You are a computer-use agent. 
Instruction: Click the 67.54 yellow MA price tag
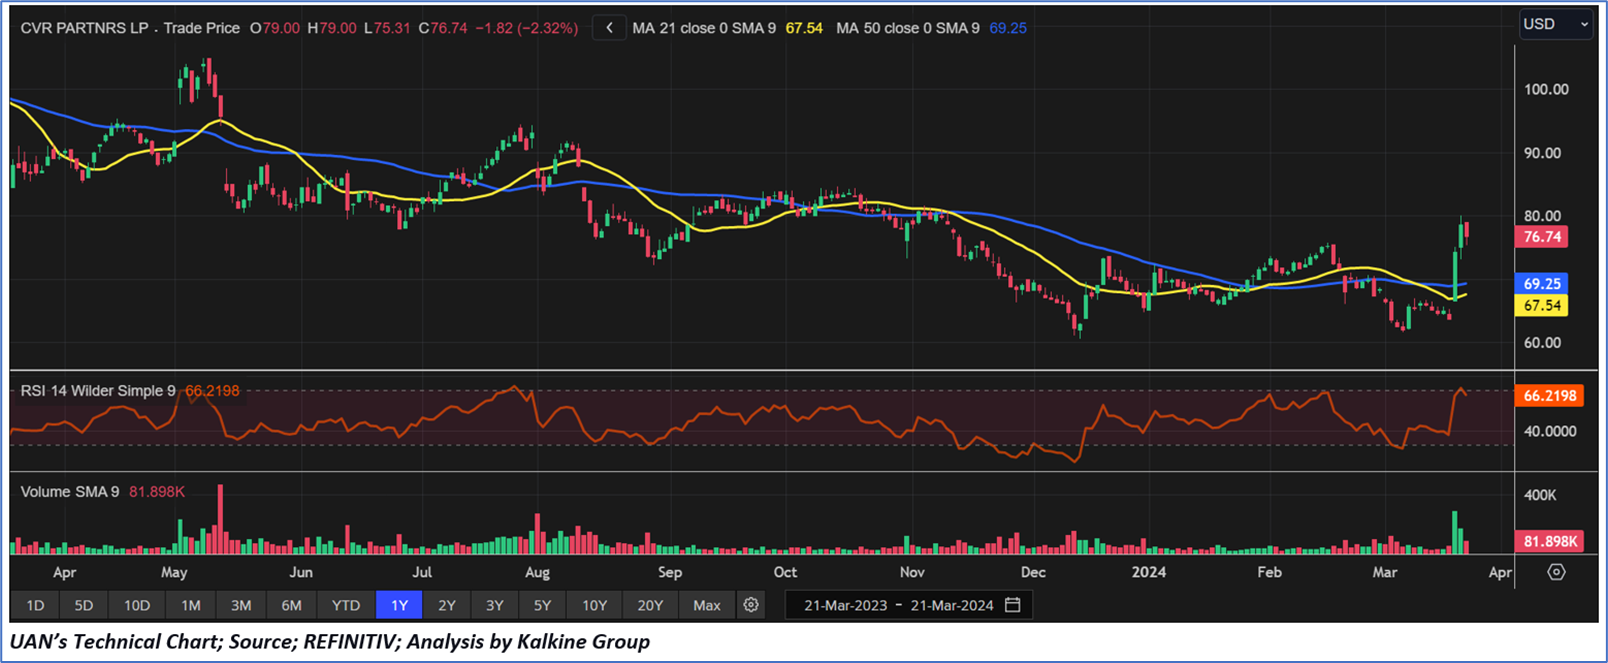click(1541, 306)
